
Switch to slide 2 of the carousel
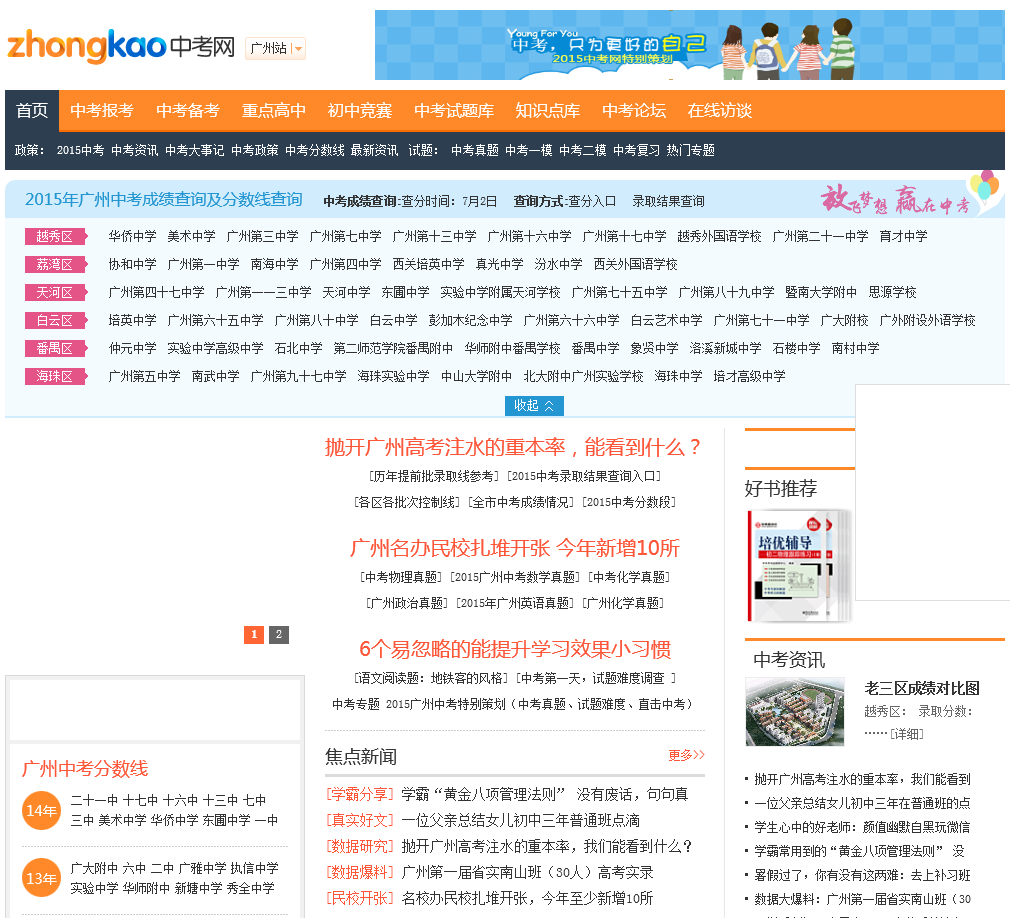click(279, 635)
